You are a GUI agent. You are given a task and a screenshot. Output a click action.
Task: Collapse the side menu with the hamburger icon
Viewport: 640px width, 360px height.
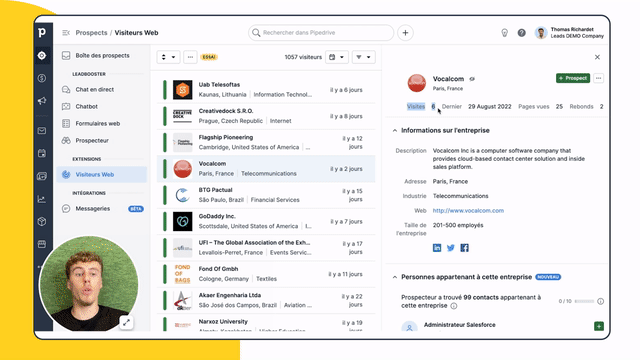pos(66,33)
